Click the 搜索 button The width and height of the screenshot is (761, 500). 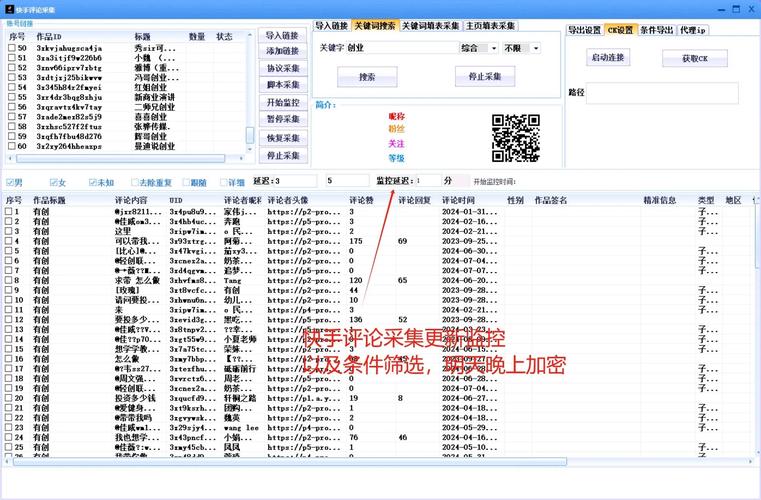point(367,77)
